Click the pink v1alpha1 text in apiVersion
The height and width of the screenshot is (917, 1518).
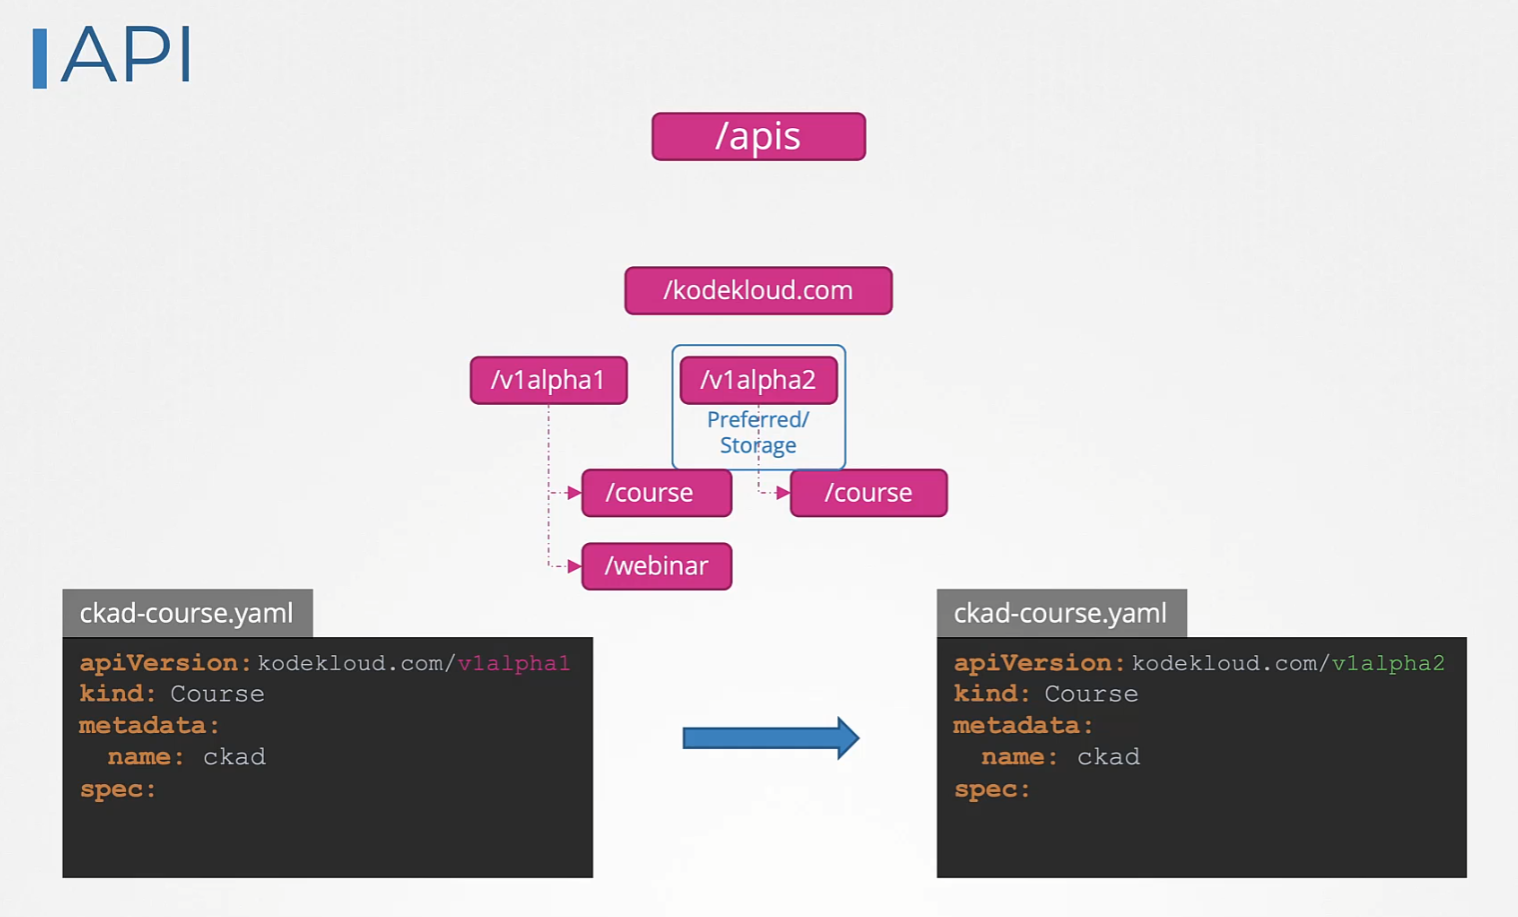[513, 663]
